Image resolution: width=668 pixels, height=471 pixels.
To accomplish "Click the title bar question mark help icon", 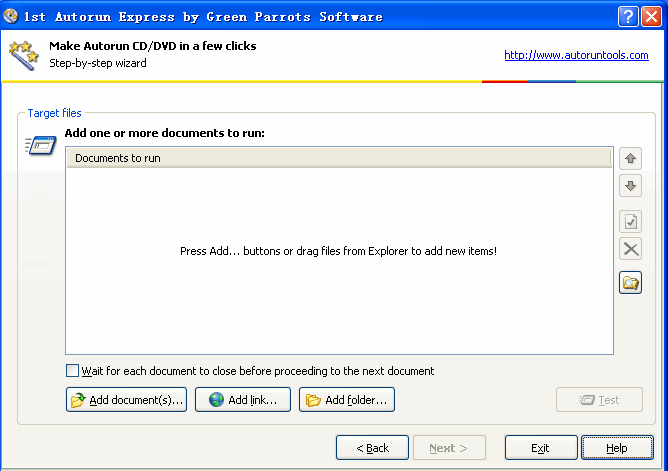I will [x=628, y=17].
